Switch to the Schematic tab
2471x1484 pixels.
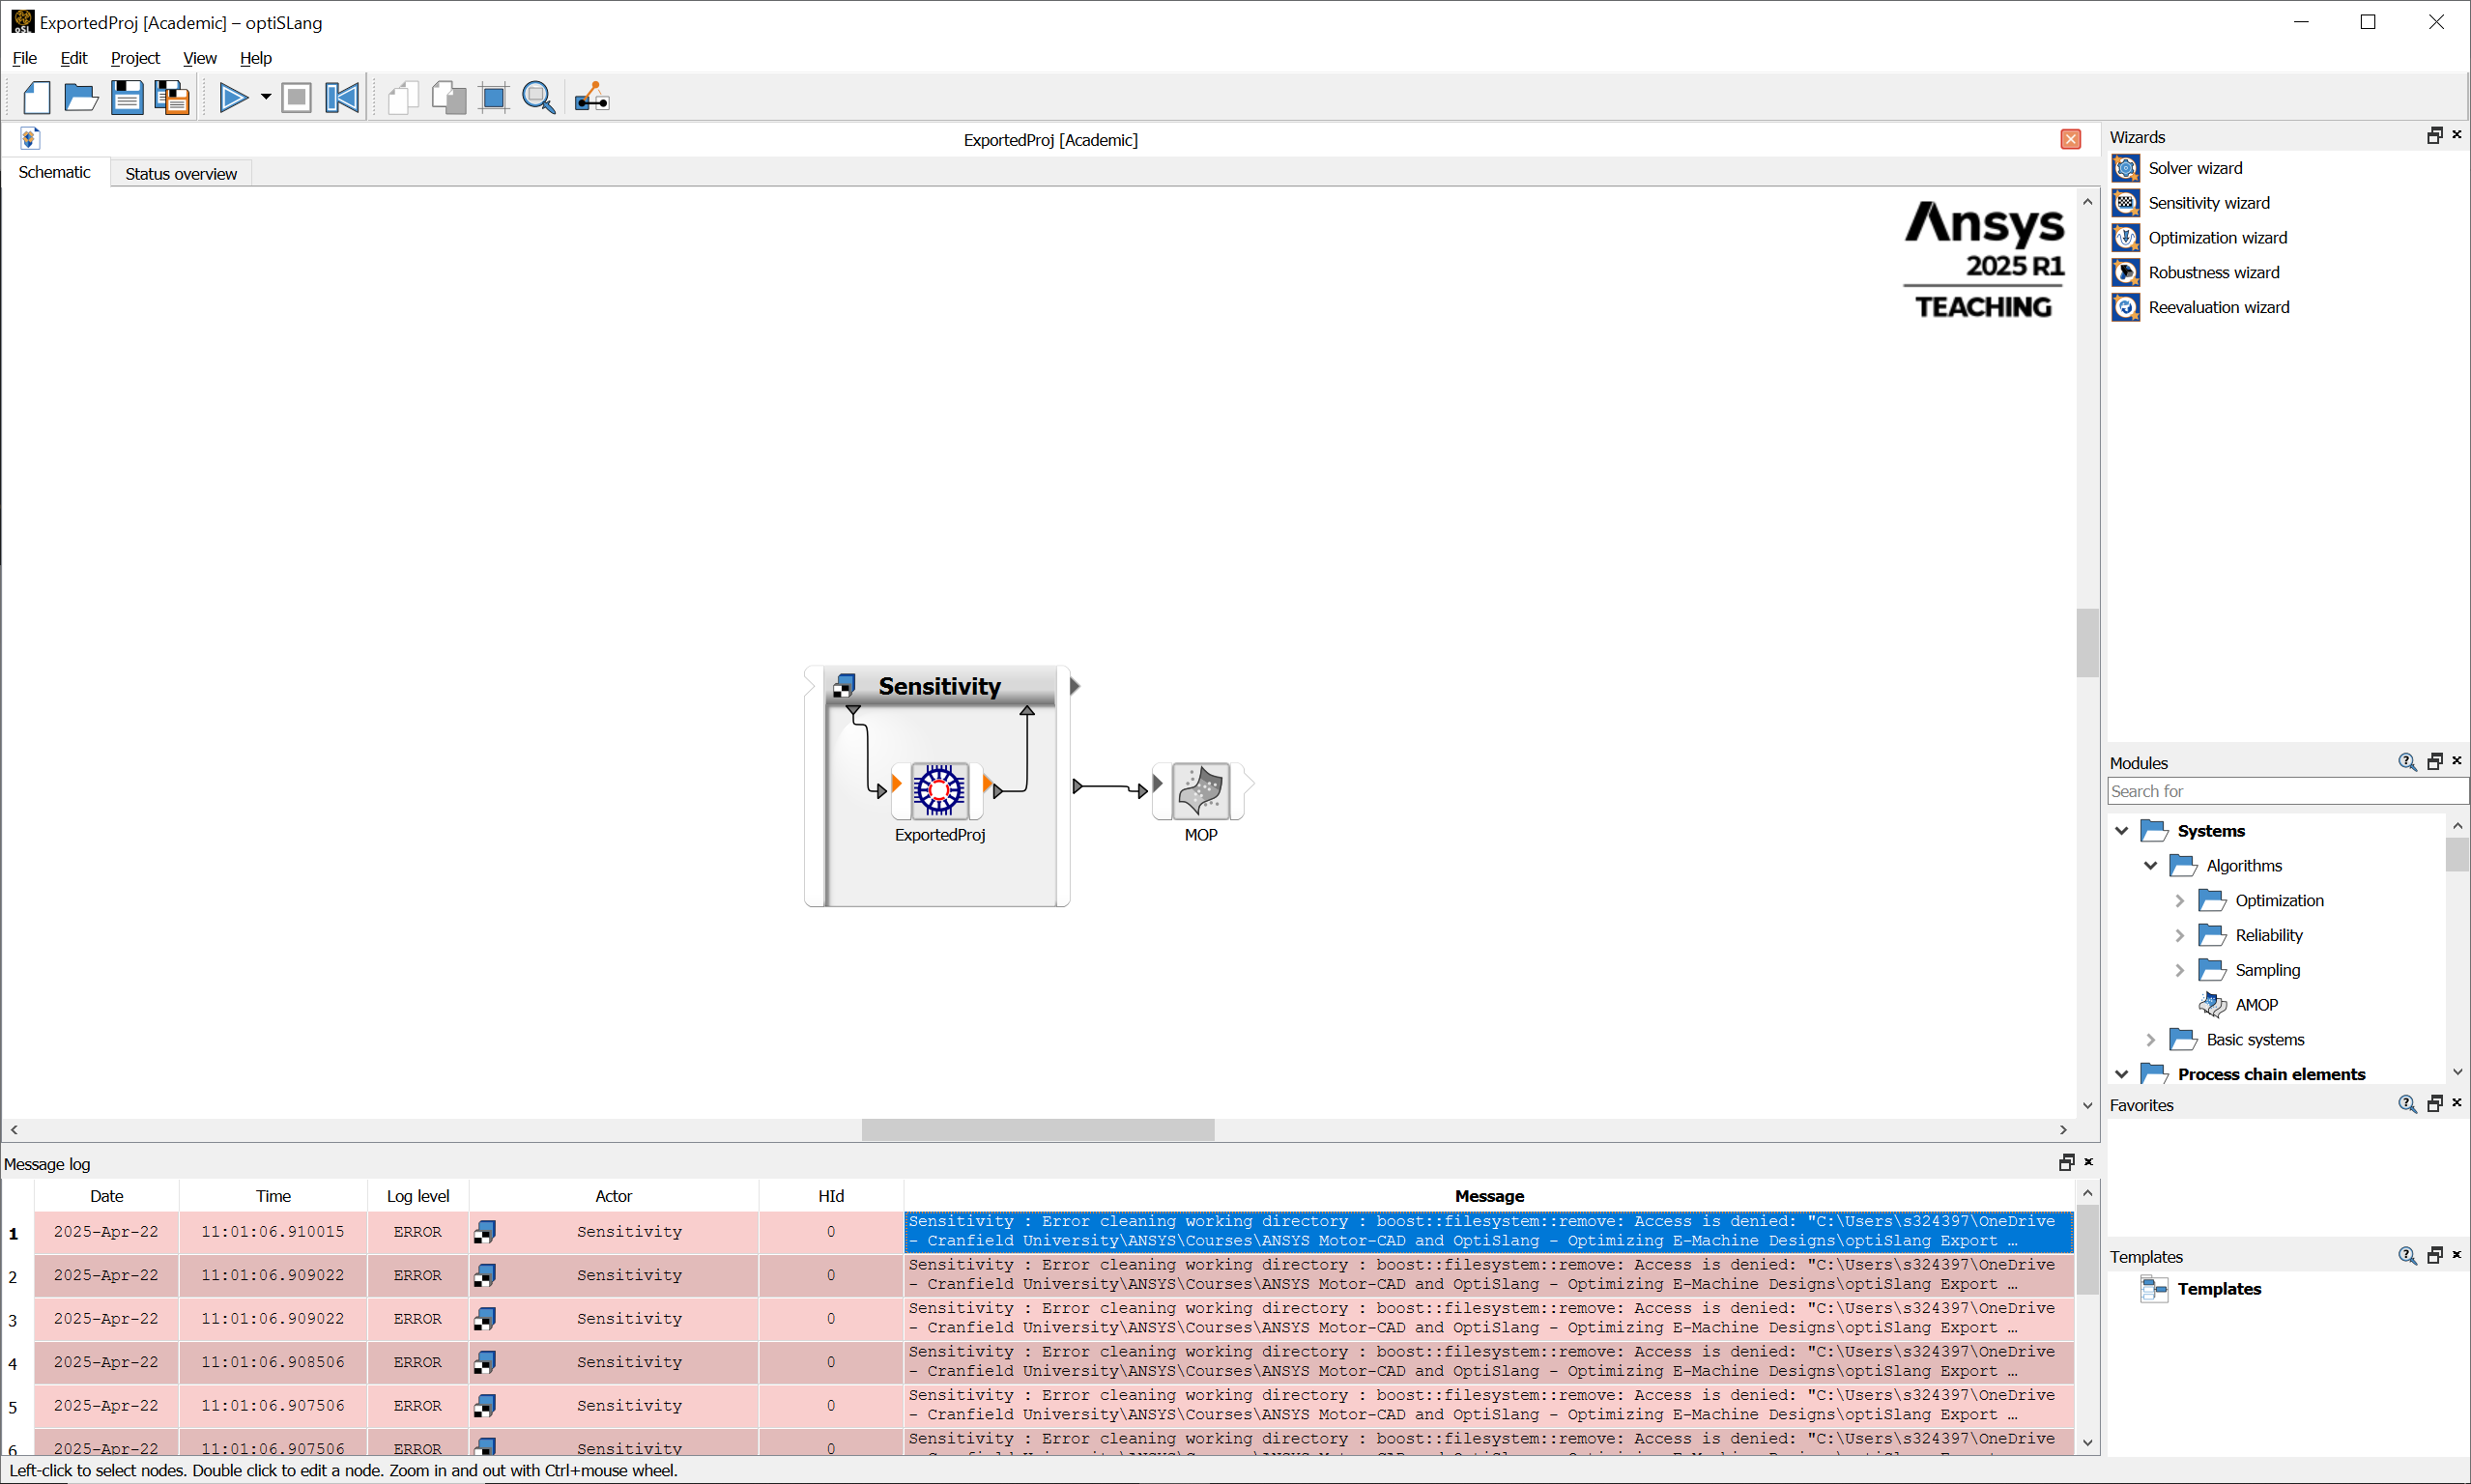tap(54, 172)
